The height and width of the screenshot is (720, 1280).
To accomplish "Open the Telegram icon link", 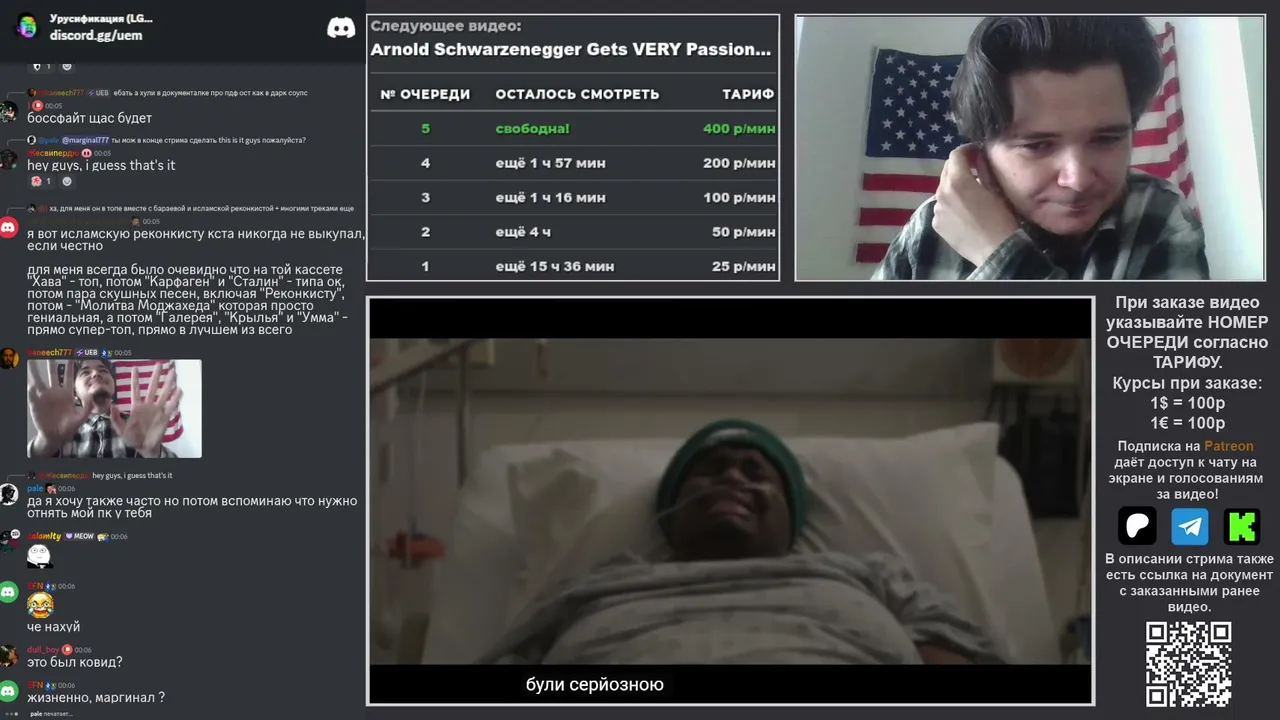I will 1190,526.
